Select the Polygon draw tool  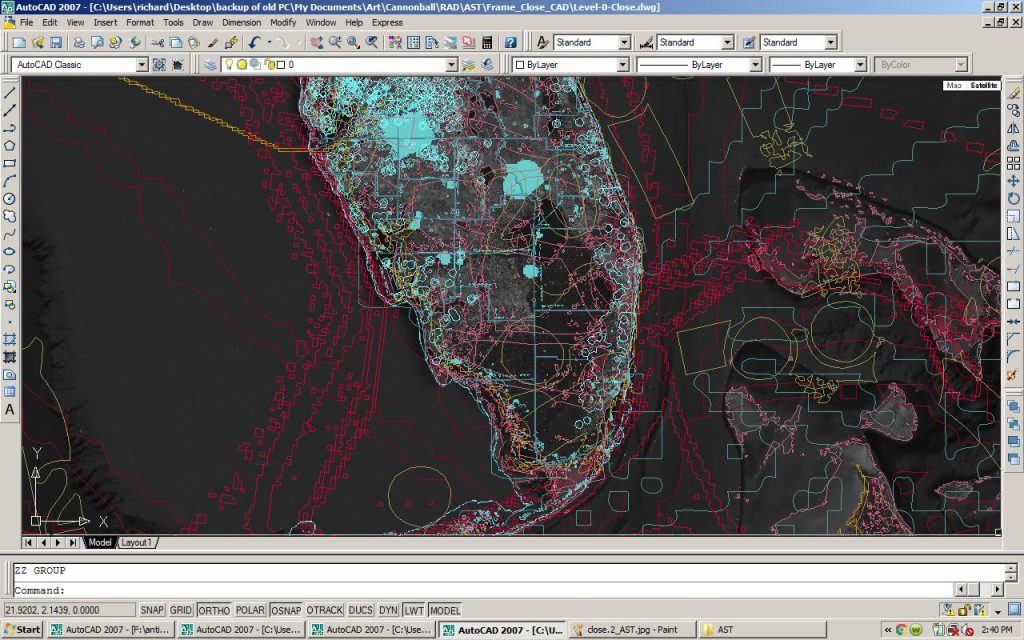click(x=10, y=145)
